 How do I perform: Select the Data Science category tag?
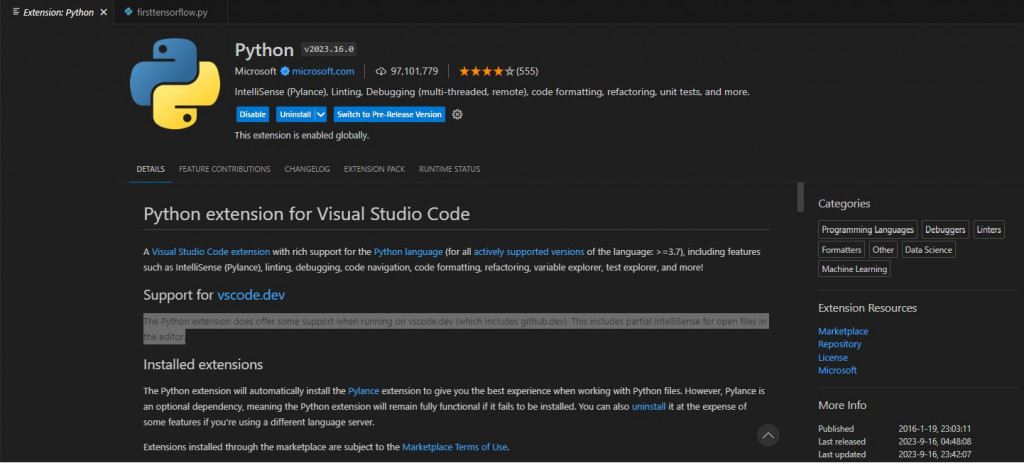tap(928, 249)
